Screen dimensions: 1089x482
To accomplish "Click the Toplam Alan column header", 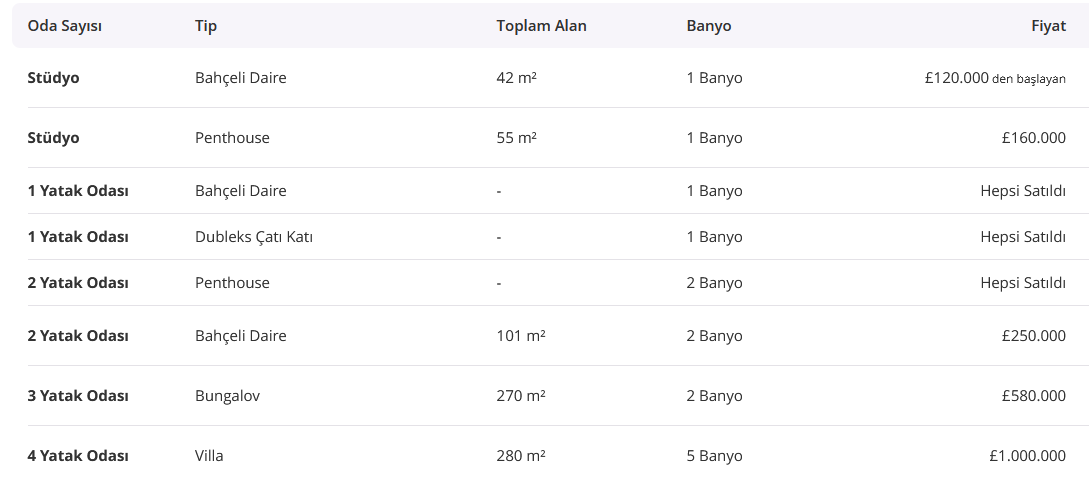I will click(541, 26).
